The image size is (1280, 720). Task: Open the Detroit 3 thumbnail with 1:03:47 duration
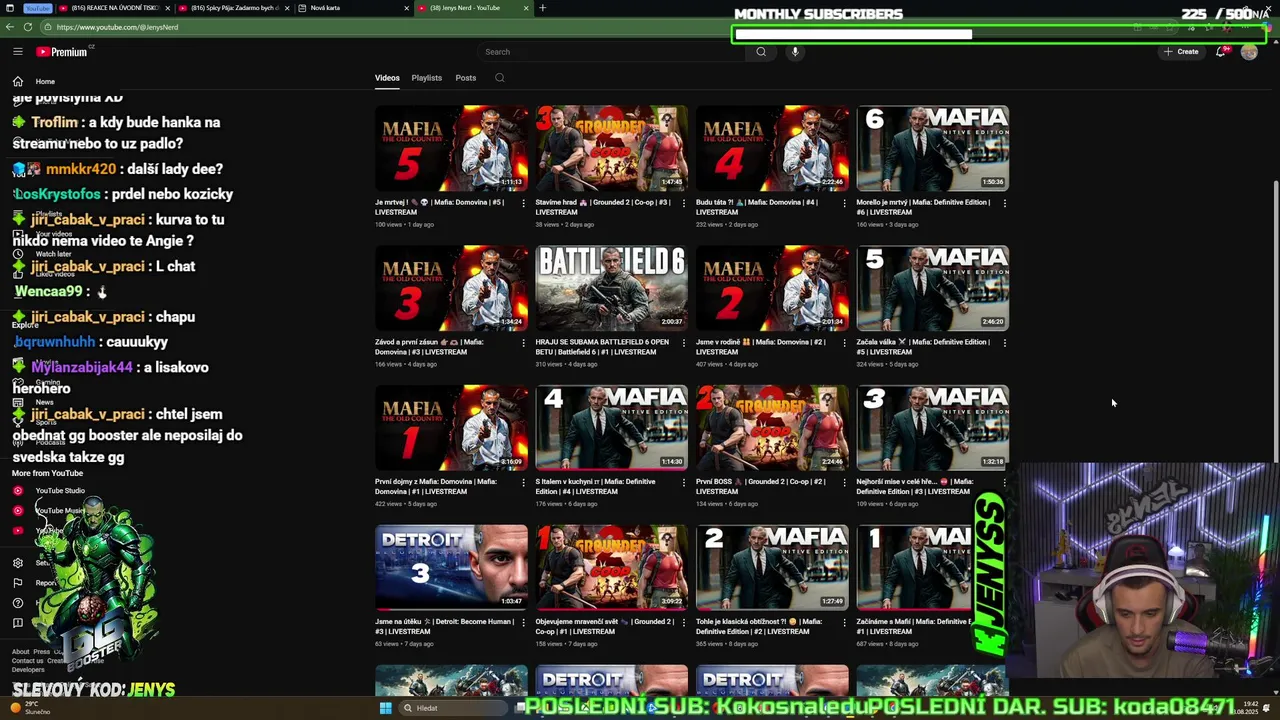(451, 567)
